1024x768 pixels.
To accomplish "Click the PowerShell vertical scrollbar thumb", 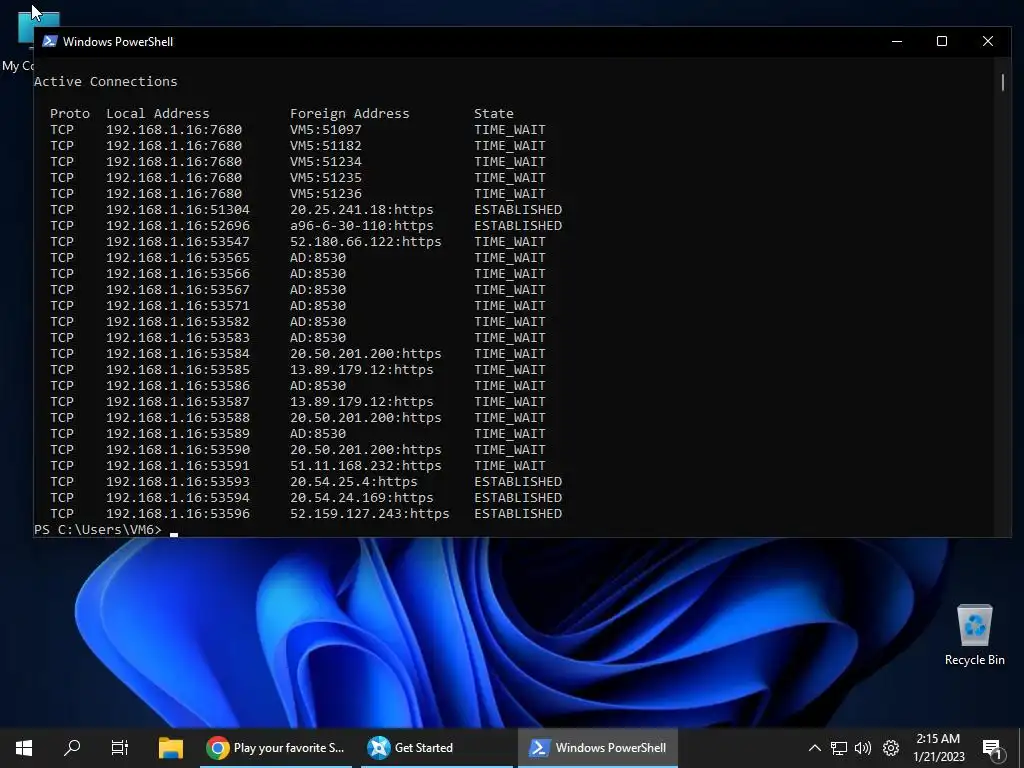I will [x=1002, y=82].
